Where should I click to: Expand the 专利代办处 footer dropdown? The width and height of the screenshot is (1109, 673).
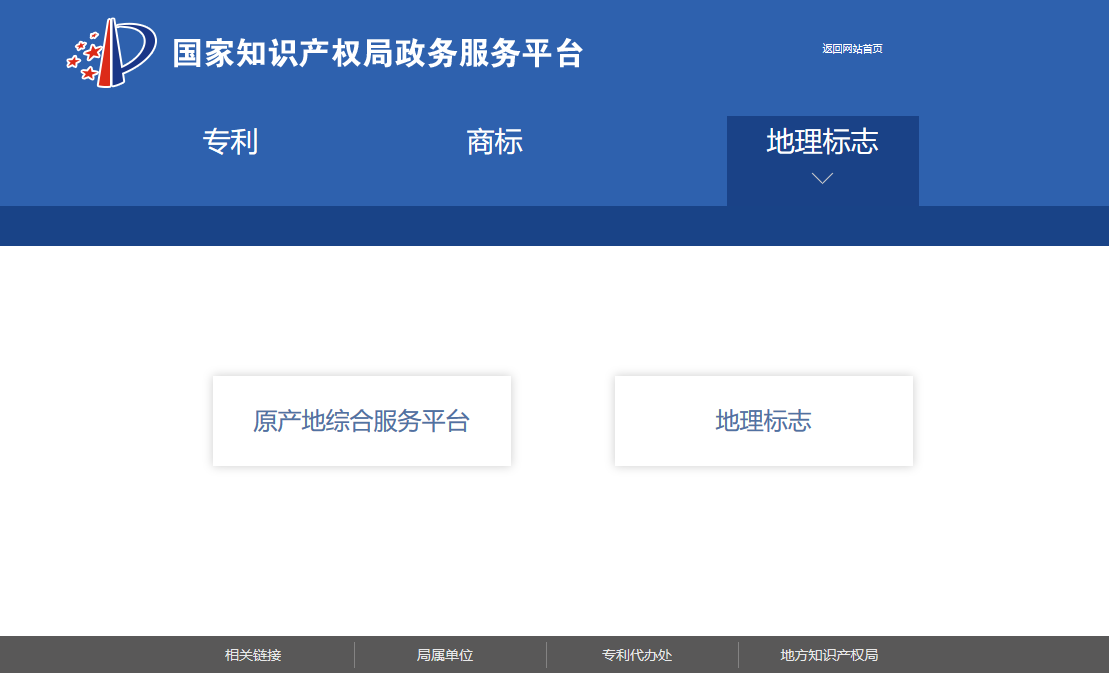(x=637, y=655)
